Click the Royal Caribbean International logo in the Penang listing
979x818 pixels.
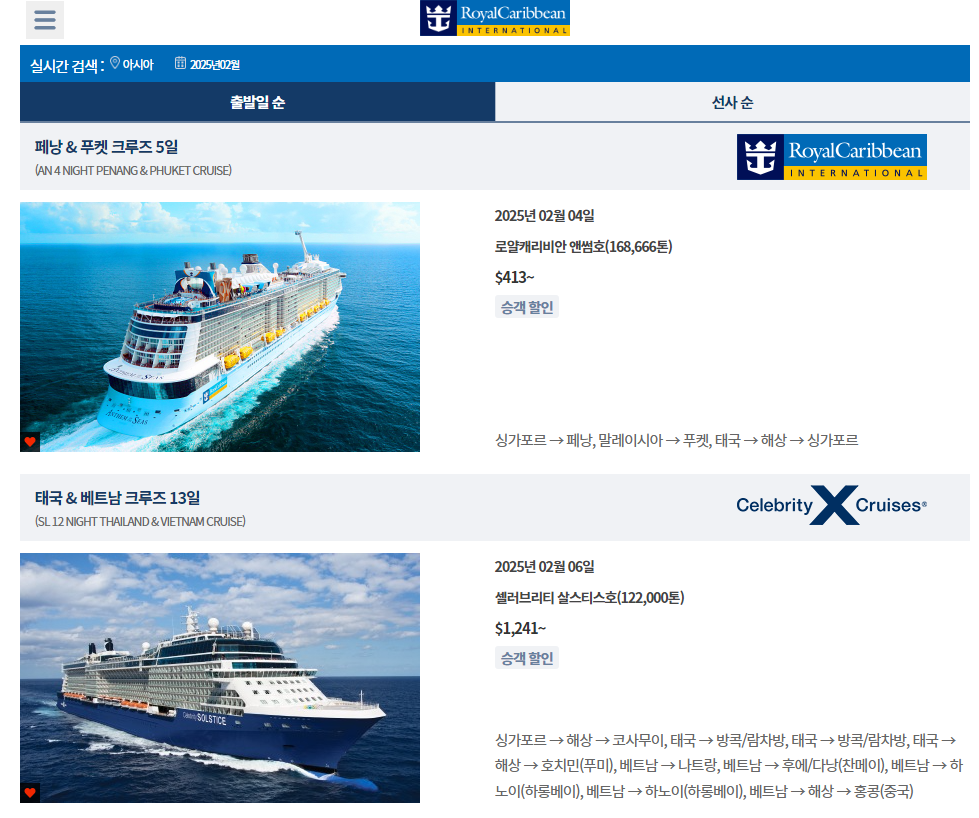click(832, 157)
